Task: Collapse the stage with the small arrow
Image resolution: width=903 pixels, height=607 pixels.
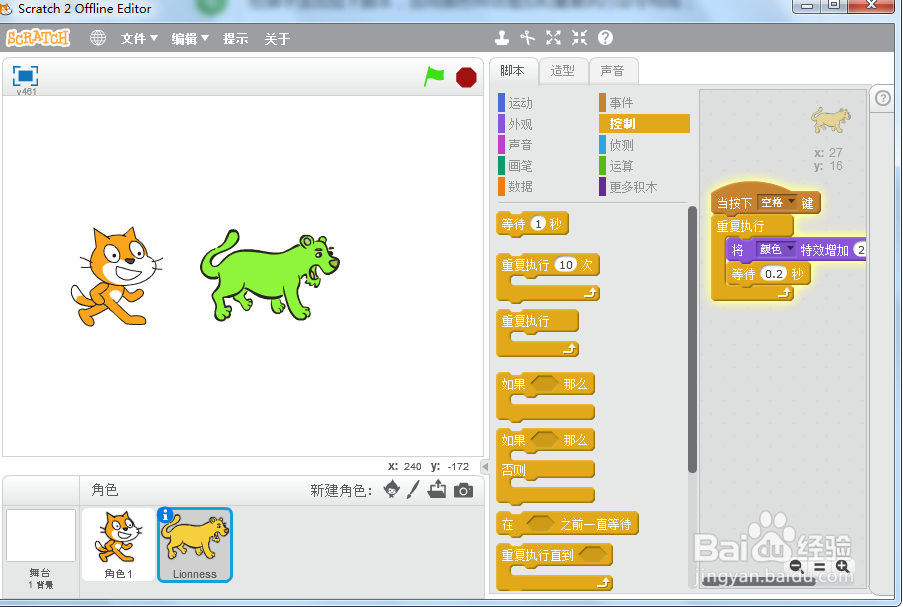Action: click(485, 466)
